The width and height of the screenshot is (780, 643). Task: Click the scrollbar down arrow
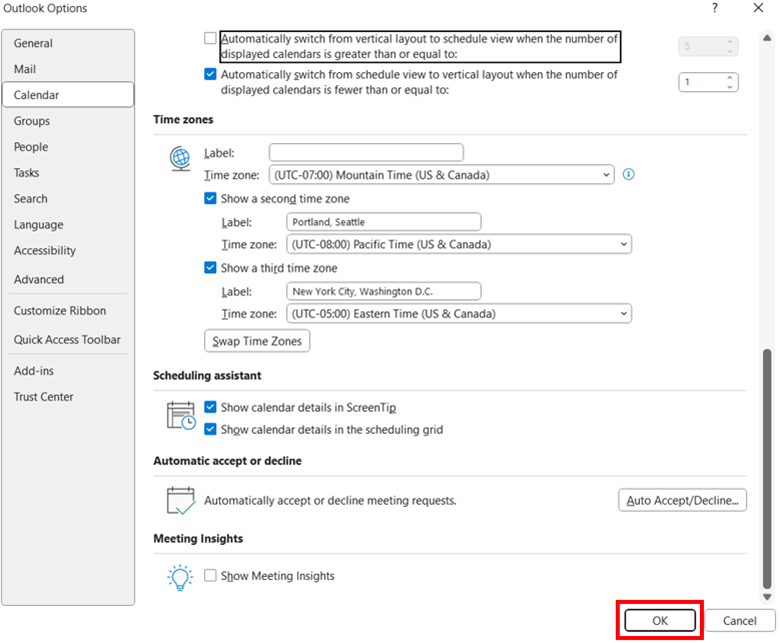click(767, 597)
